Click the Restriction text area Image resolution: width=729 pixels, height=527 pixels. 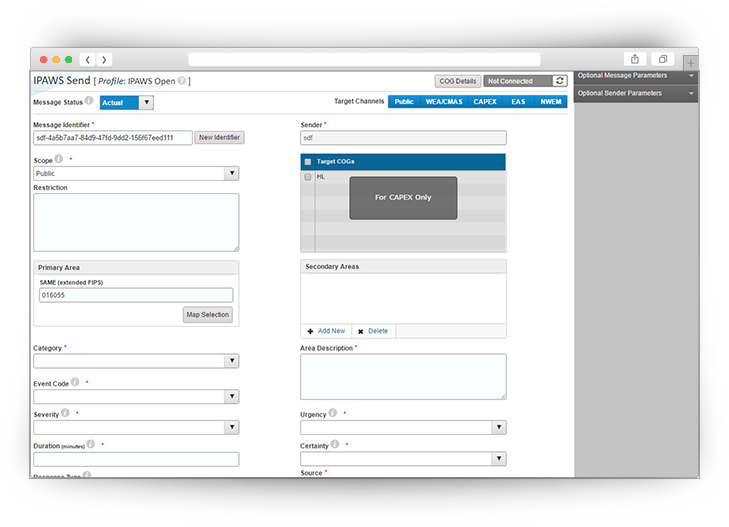coord(136,223)
